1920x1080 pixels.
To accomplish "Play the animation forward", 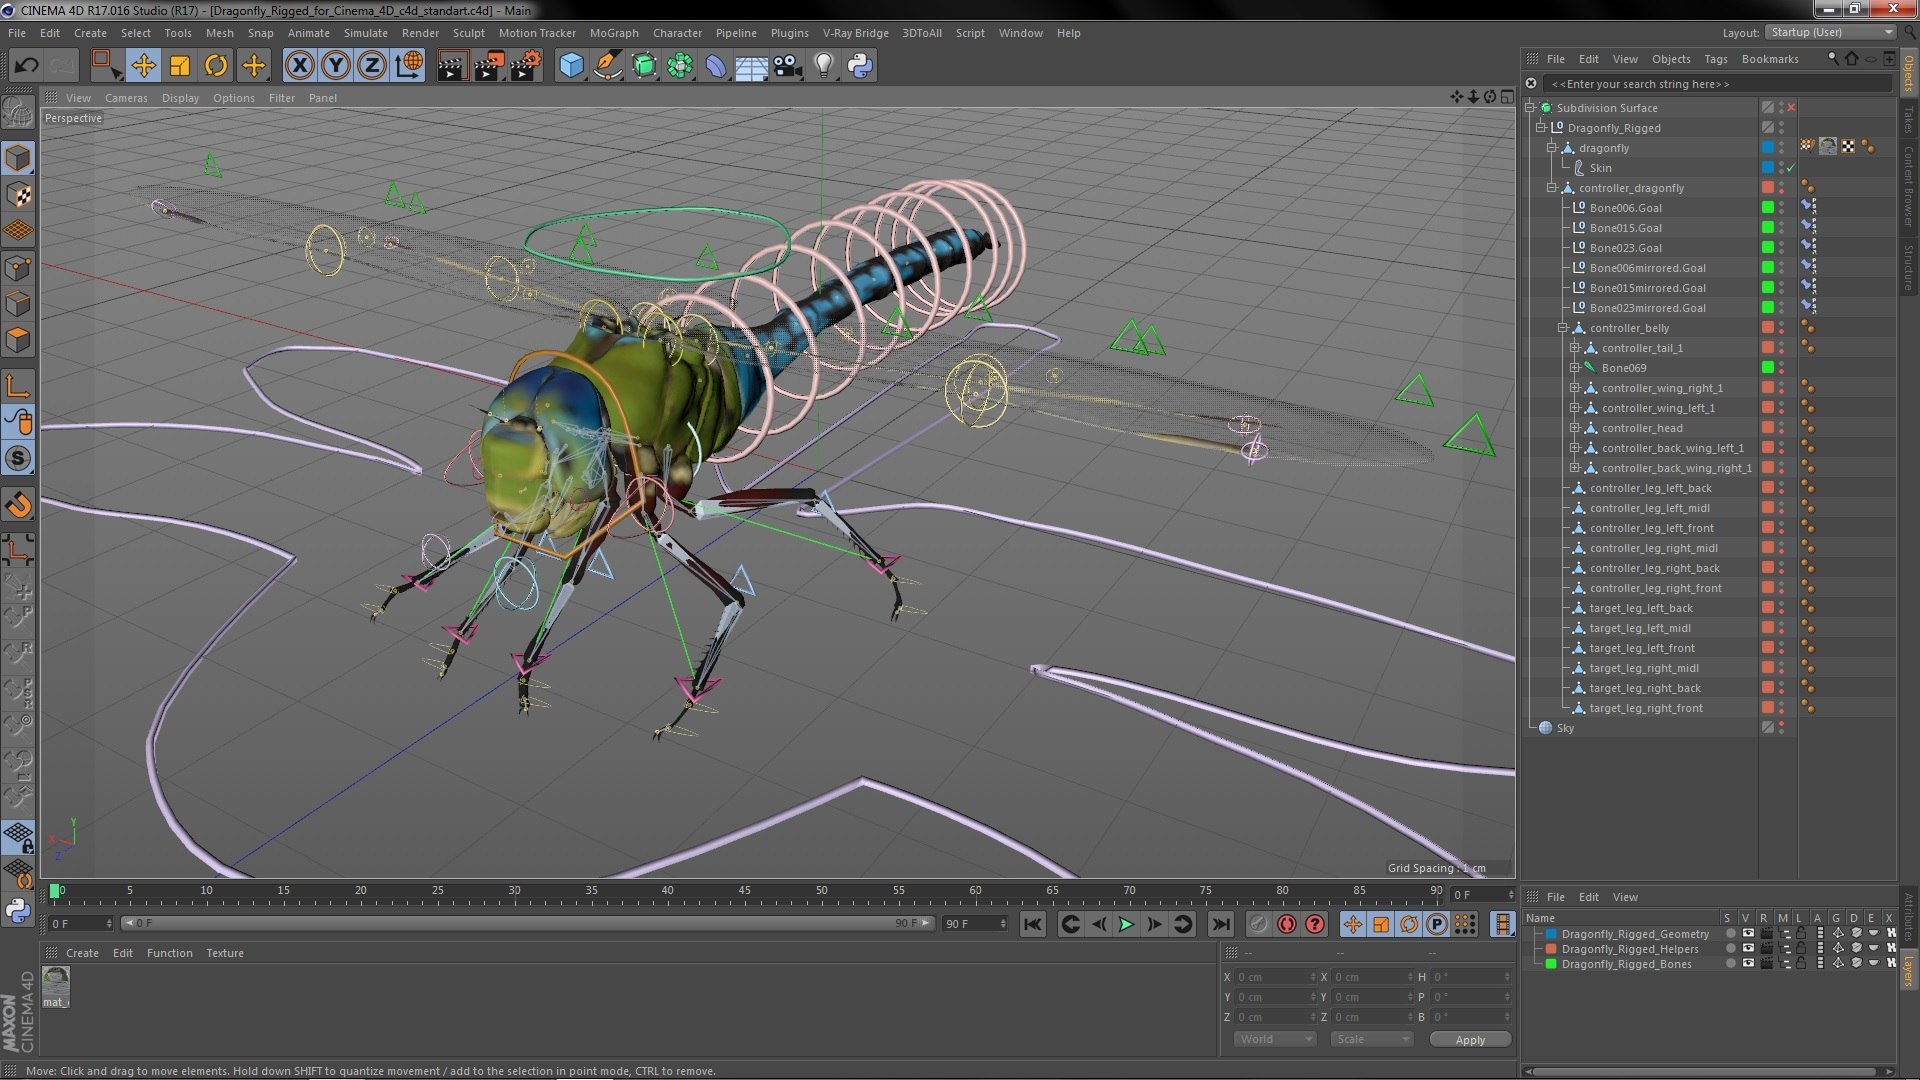I will (1126, 924).
